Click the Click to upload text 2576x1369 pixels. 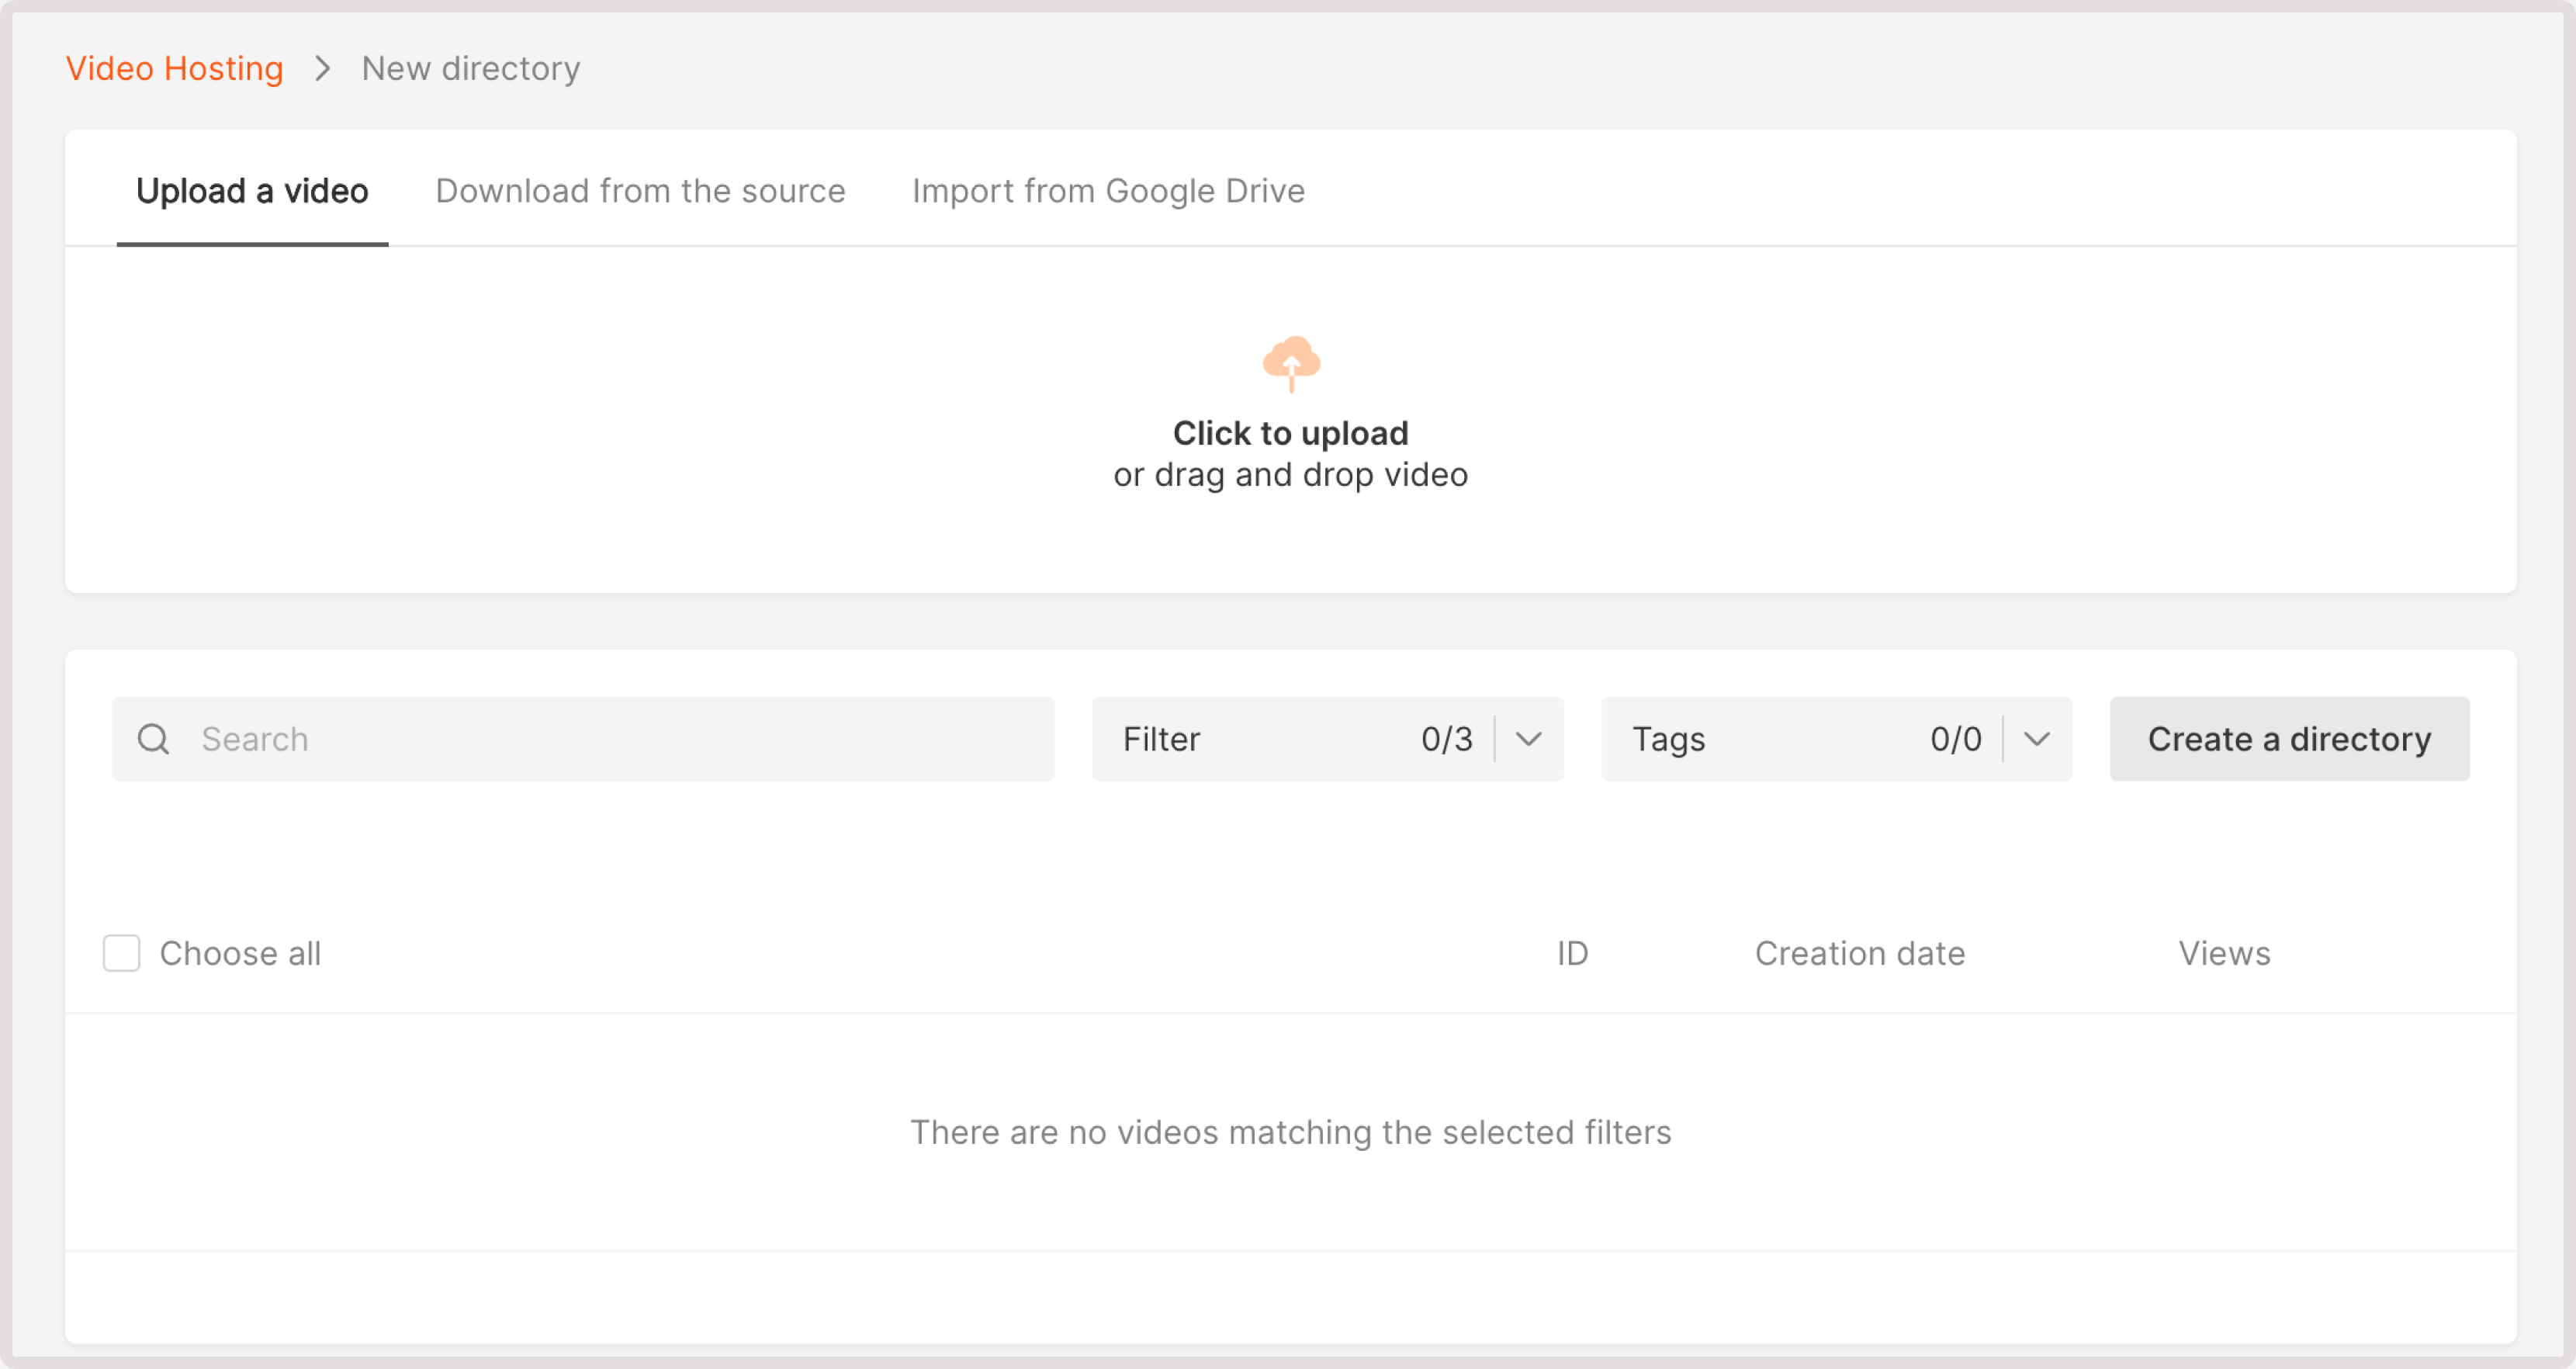[x=1290, y=433]
